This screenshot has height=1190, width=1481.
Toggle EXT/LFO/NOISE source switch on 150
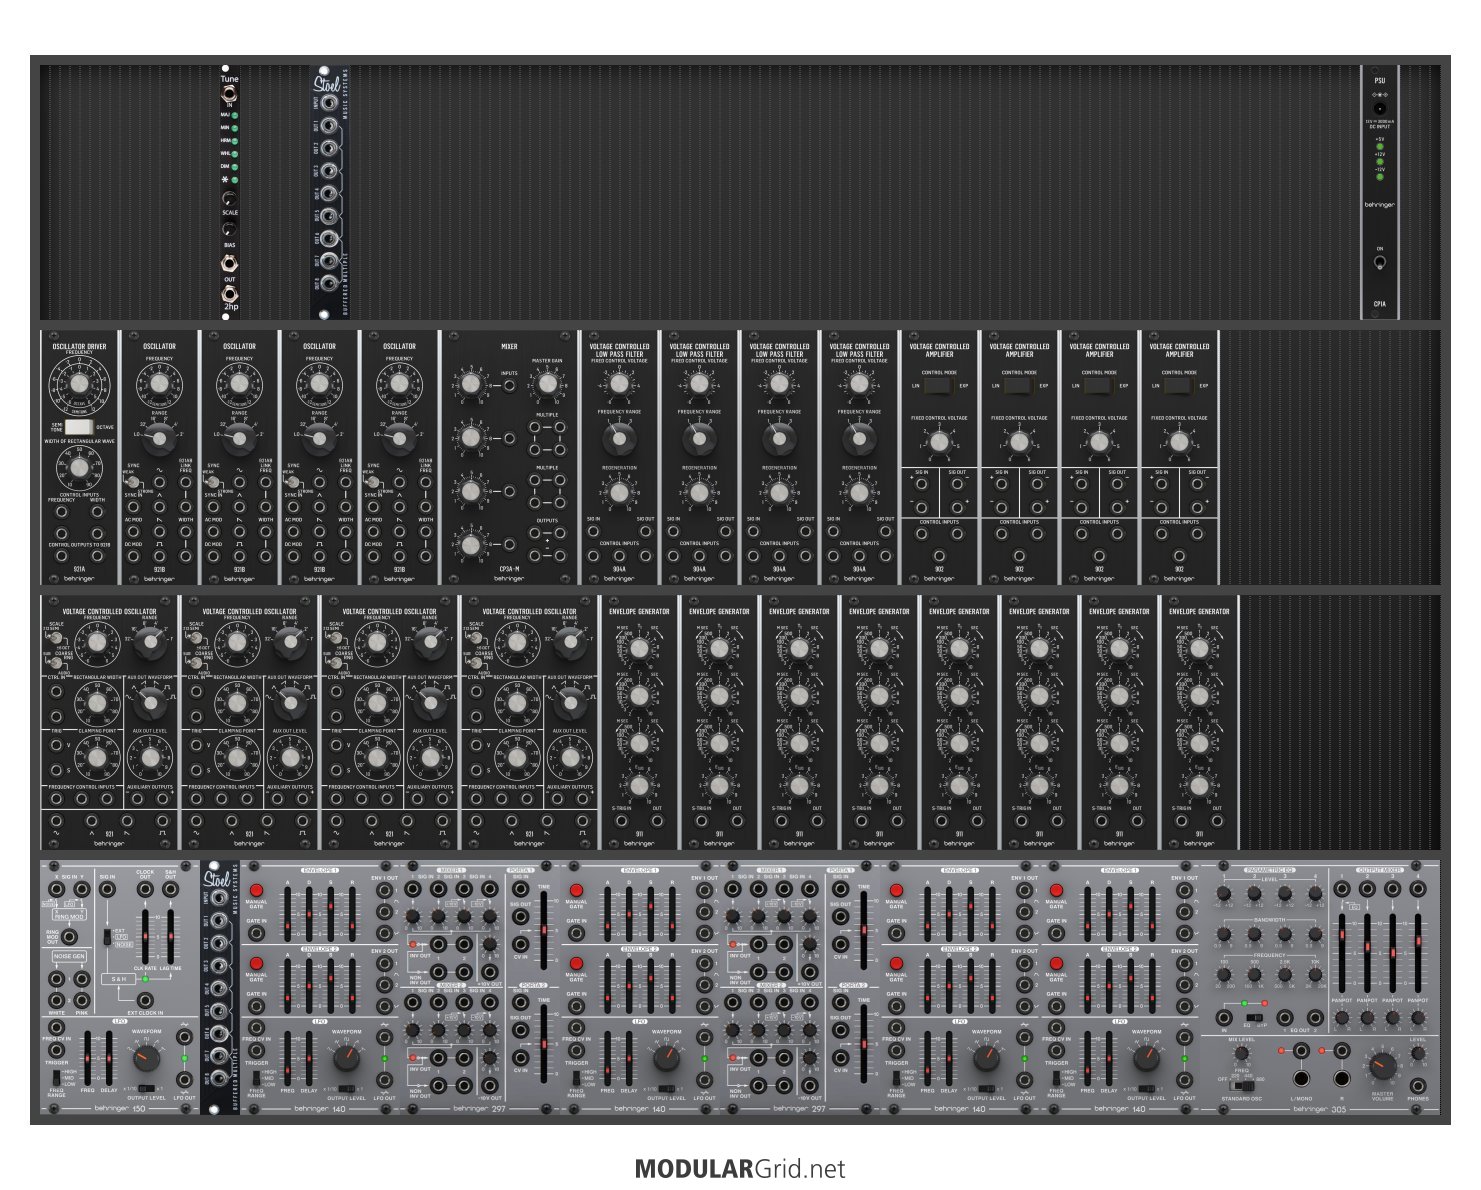107,936
